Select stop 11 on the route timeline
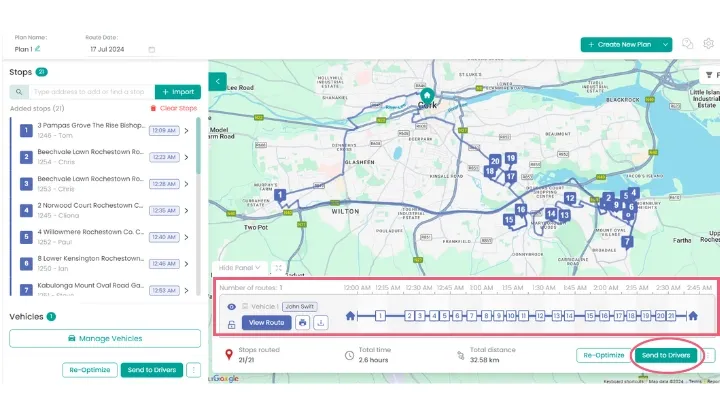This screenshot has height=405, width=720. coord(522,316)
